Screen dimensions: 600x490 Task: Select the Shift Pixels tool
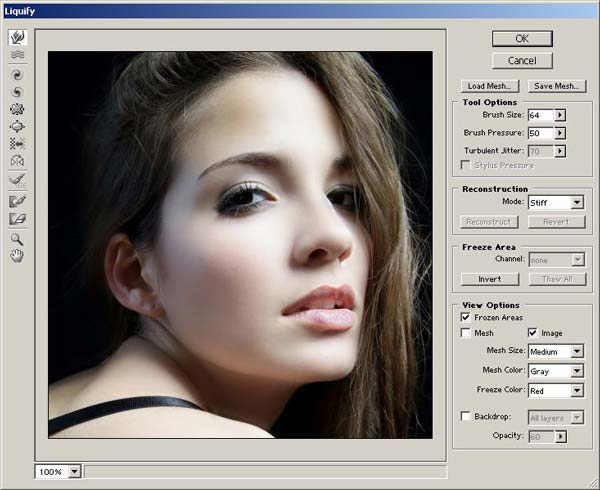point(17,144)
